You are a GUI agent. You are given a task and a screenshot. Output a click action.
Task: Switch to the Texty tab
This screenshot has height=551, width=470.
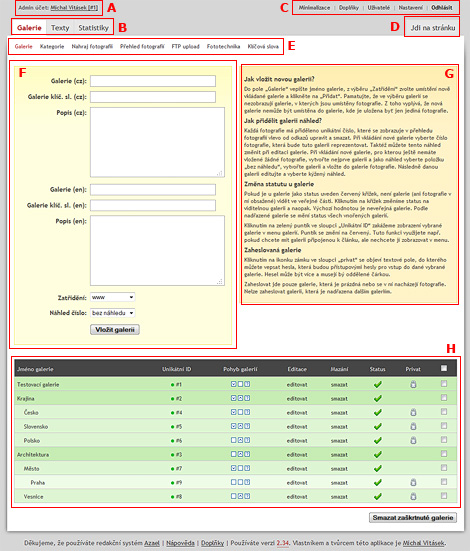click(x=60, y=27)
